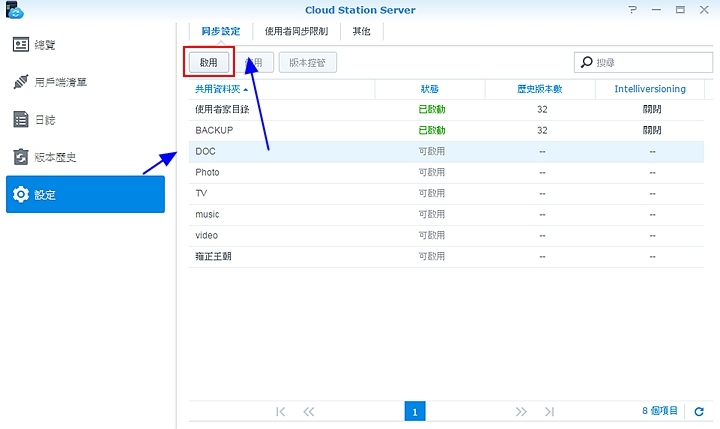The image size is (720, 429).
Task: Switch to the 其他 tab
Action: click(x=361, y=31)
